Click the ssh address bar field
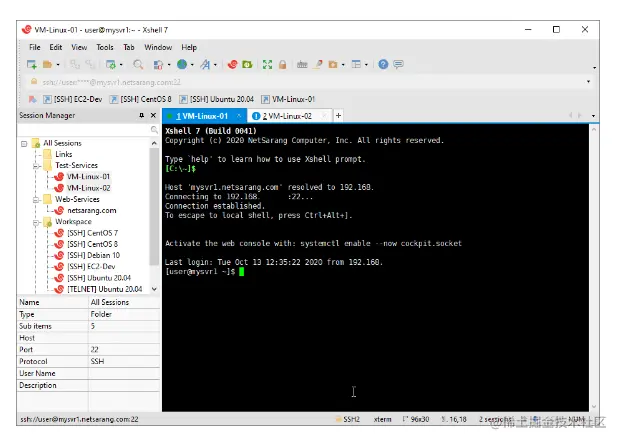620x443 pixels. coord(308,82)
